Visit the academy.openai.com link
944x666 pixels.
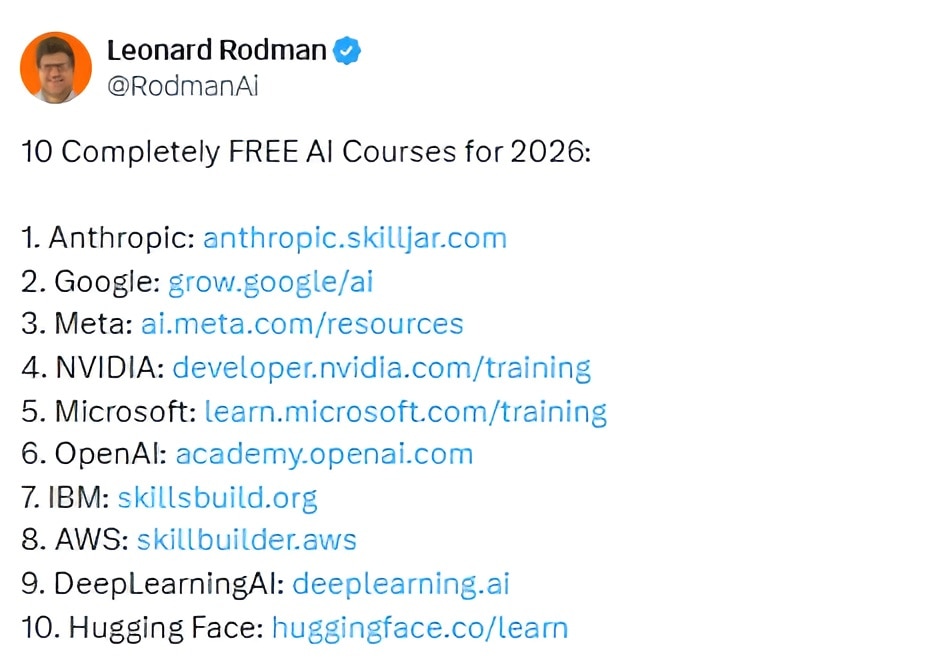(324, 454)
